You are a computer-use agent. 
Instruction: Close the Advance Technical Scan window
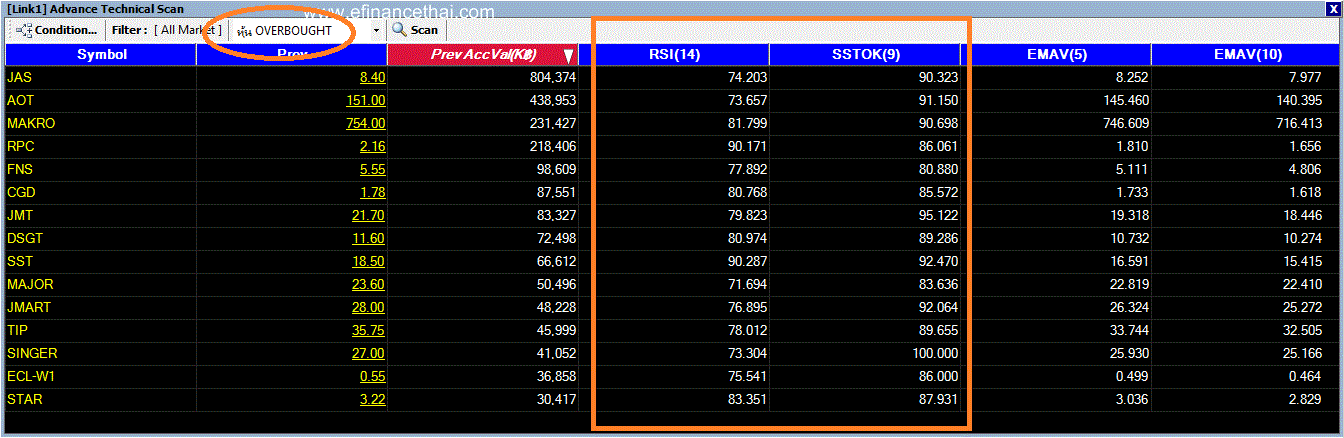[1332, 8]
